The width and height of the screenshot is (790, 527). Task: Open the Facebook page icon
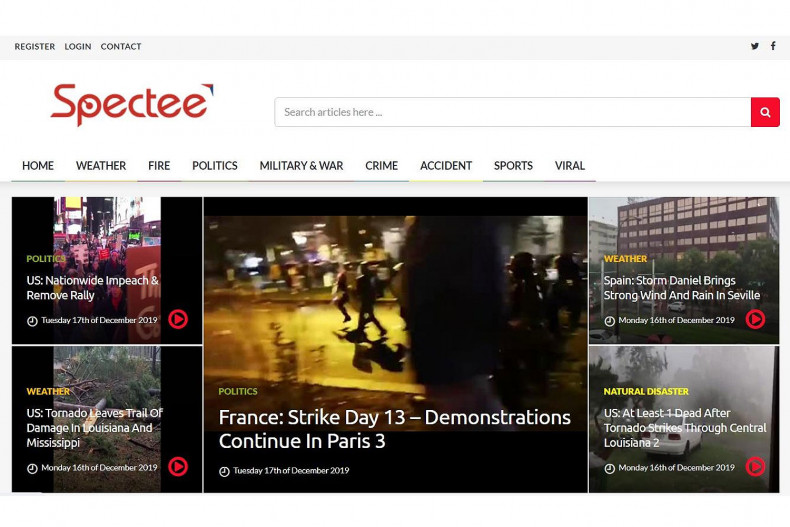pyautogui.click(x=773, y=46)
